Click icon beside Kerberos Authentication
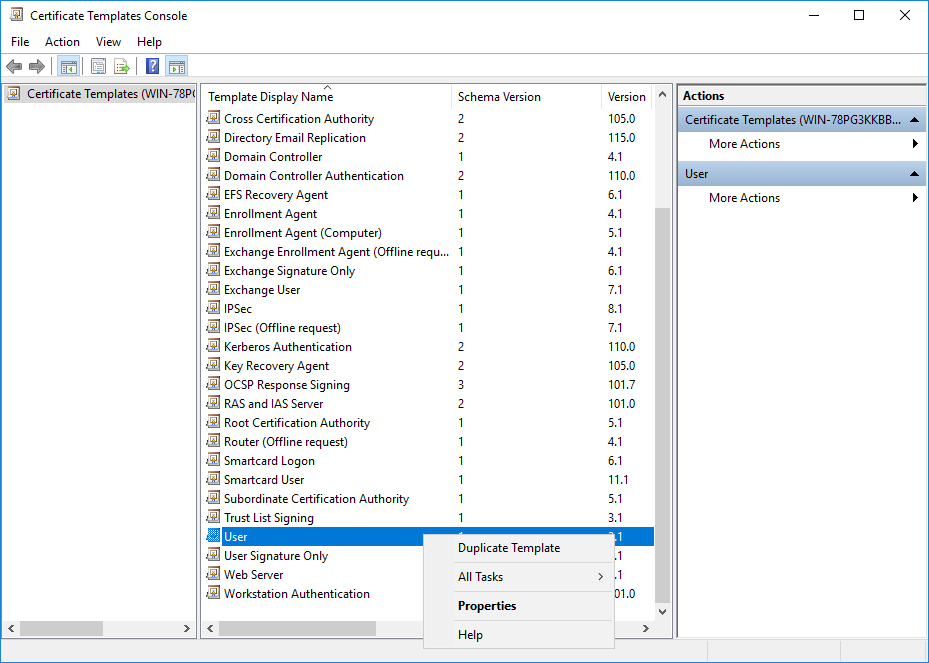The image size is (929, 663). coord(213,346)
